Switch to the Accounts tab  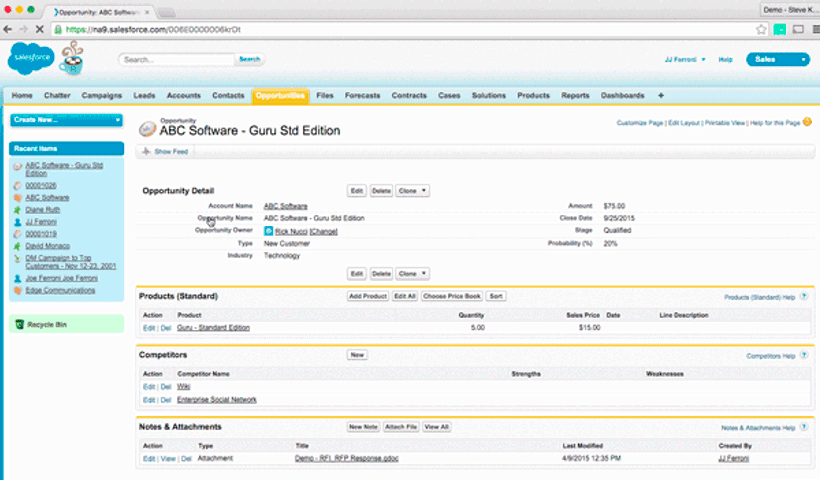(x=183, y=95)
